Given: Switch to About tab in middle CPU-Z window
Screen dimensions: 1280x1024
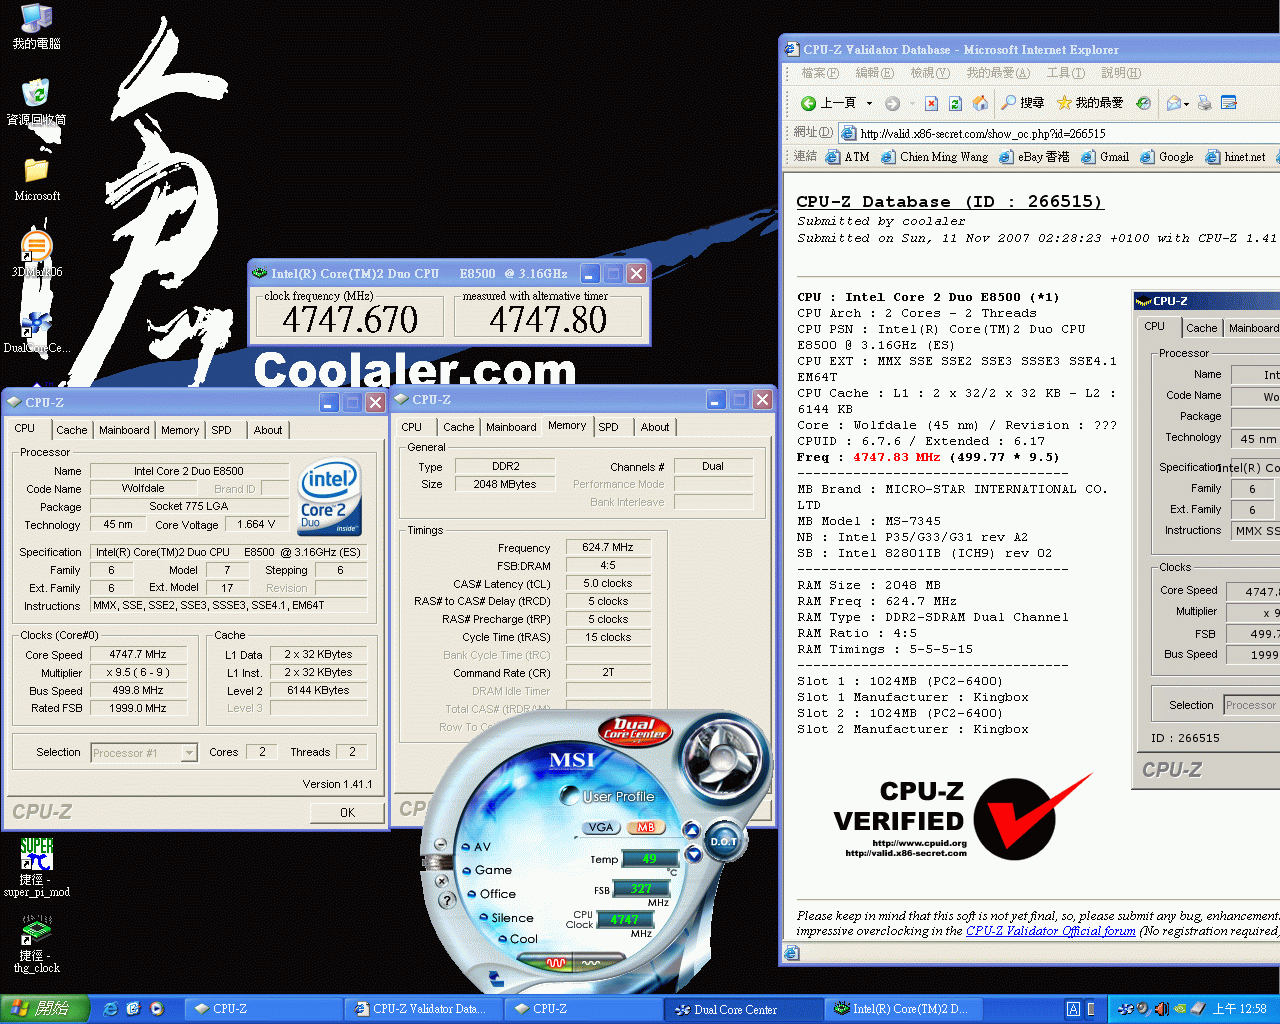Looking at the screenshot, I should [x=655, y=427].
